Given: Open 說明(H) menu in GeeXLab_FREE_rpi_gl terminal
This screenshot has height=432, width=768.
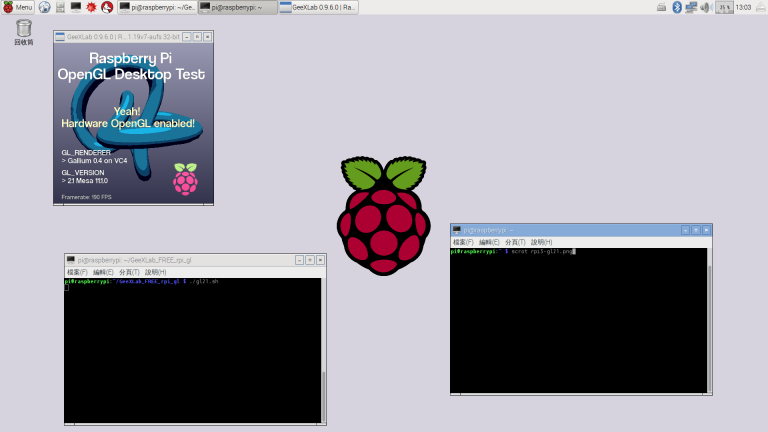Looking at the screenshot, I should pos(155,272).
